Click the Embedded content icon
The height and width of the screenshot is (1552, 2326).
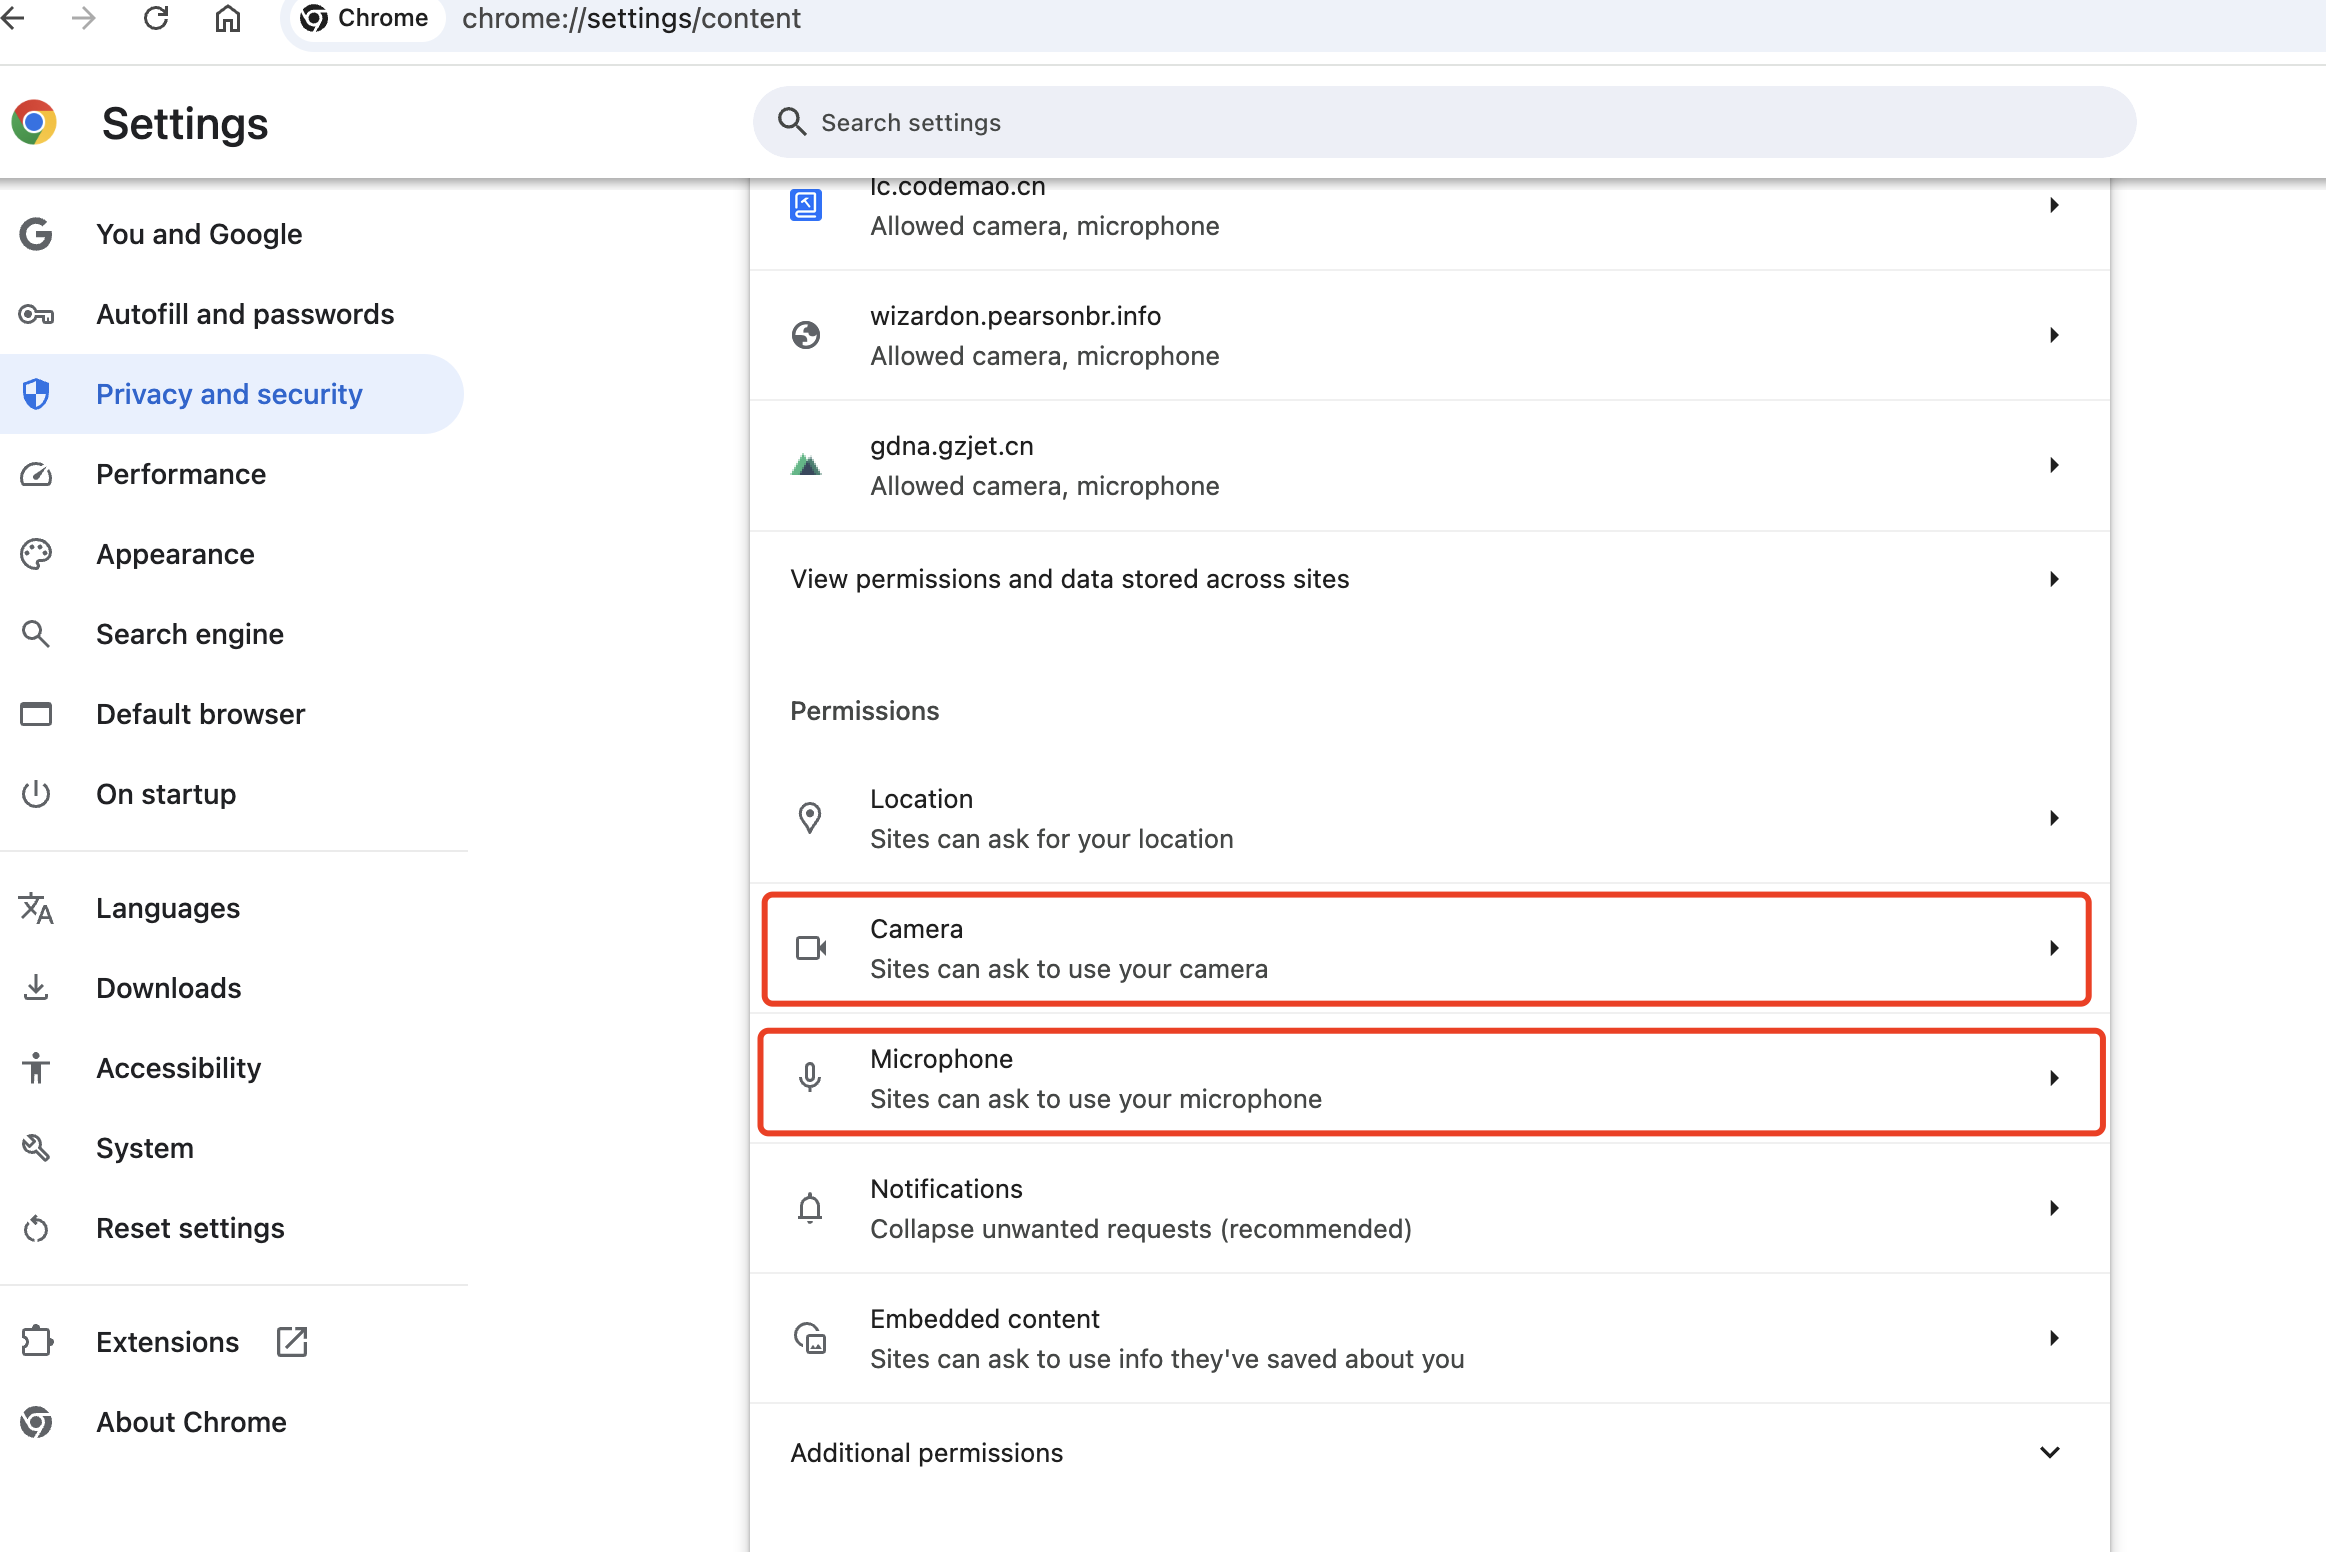pos(809,1339)
